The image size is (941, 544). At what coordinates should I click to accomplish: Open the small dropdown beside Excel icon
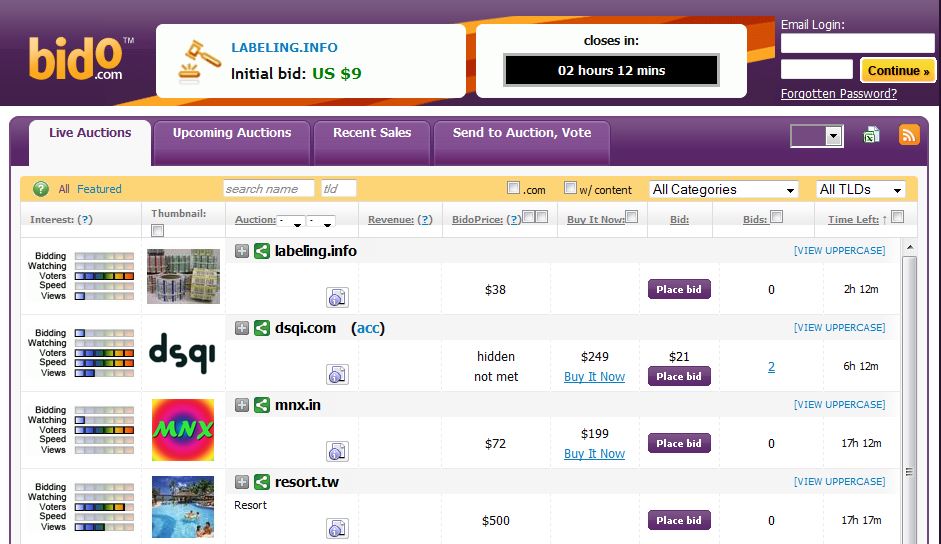click(817, 136)
